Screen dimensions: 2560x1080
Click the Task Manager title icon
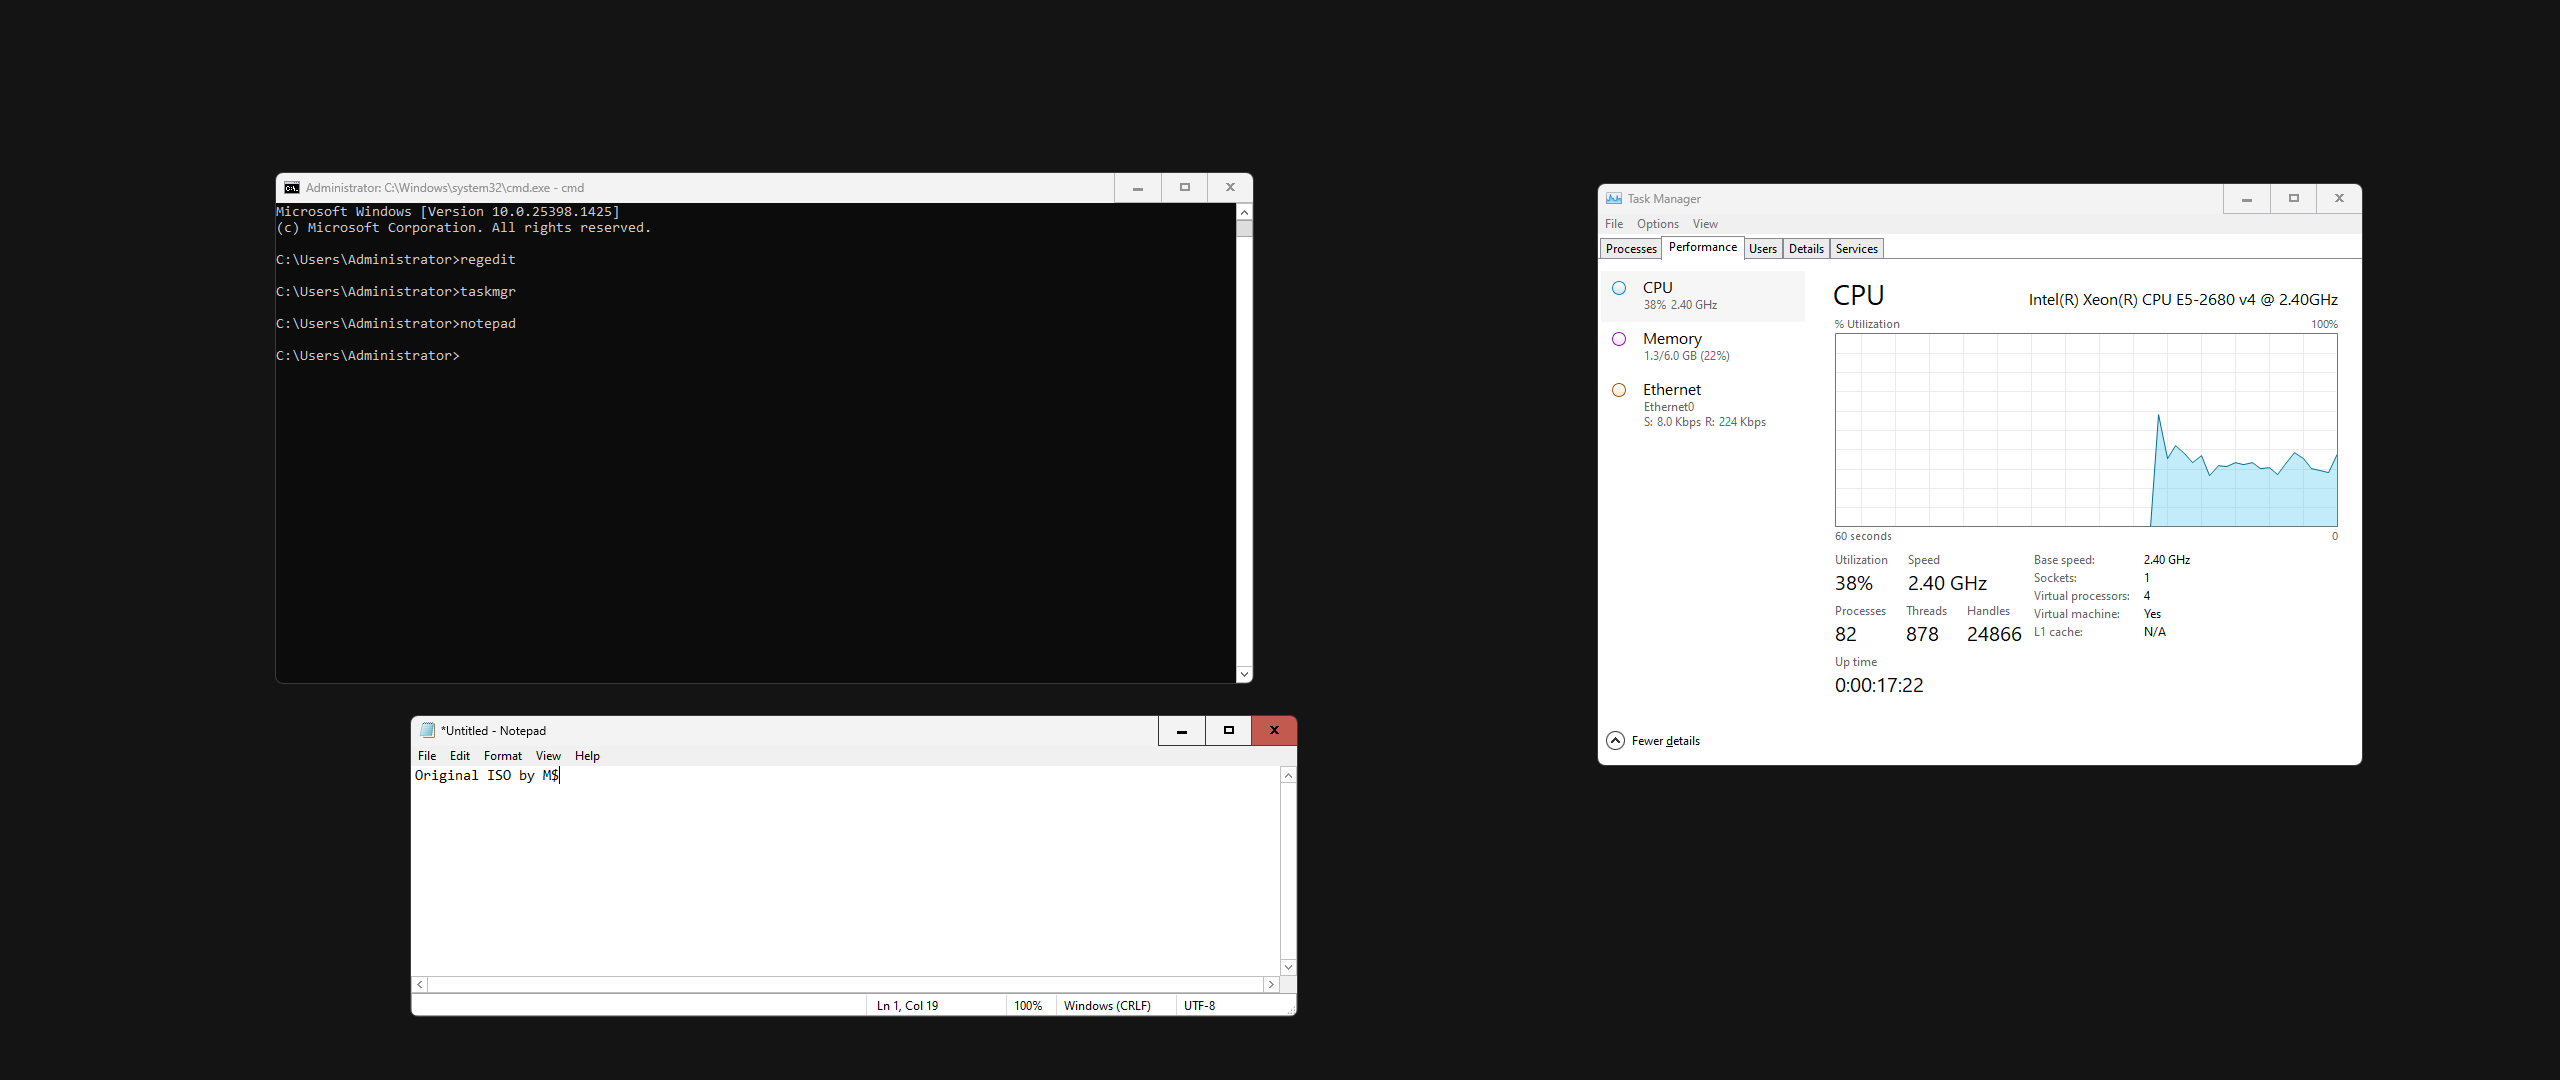coord(1613,199)
